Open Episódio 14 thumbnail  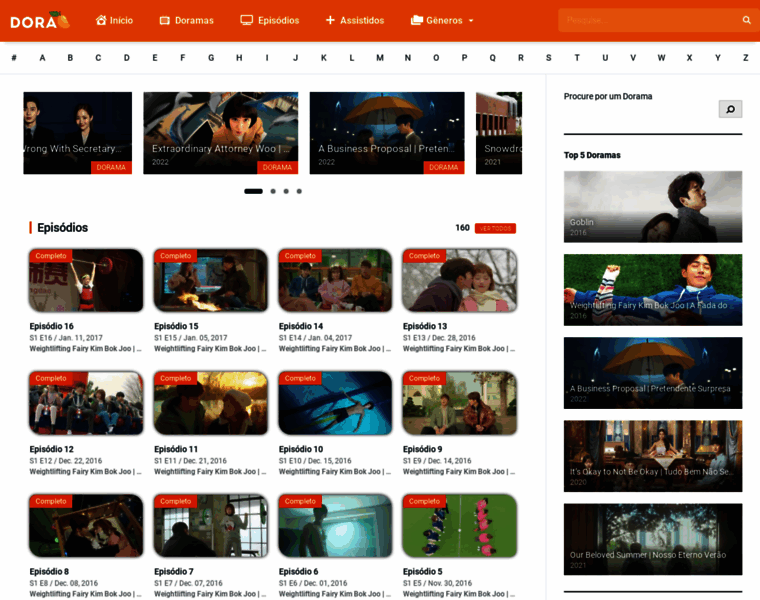click(335, 280)
